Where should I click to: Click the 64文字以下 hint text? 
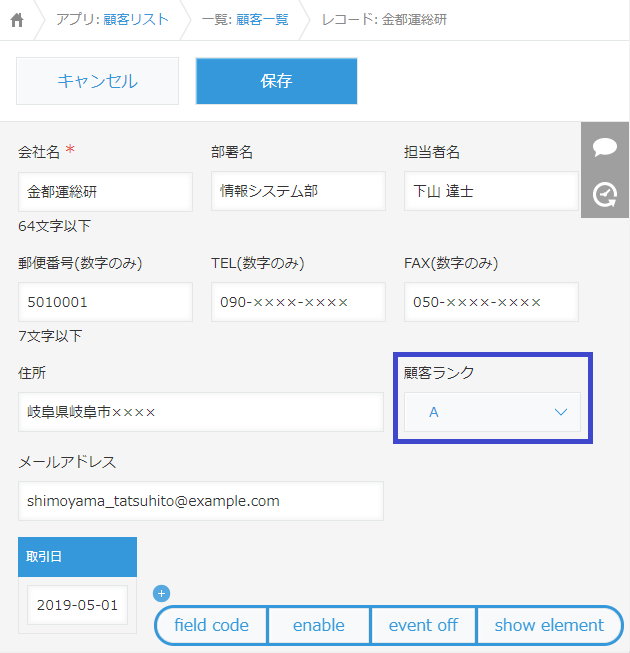pos(54,226)
